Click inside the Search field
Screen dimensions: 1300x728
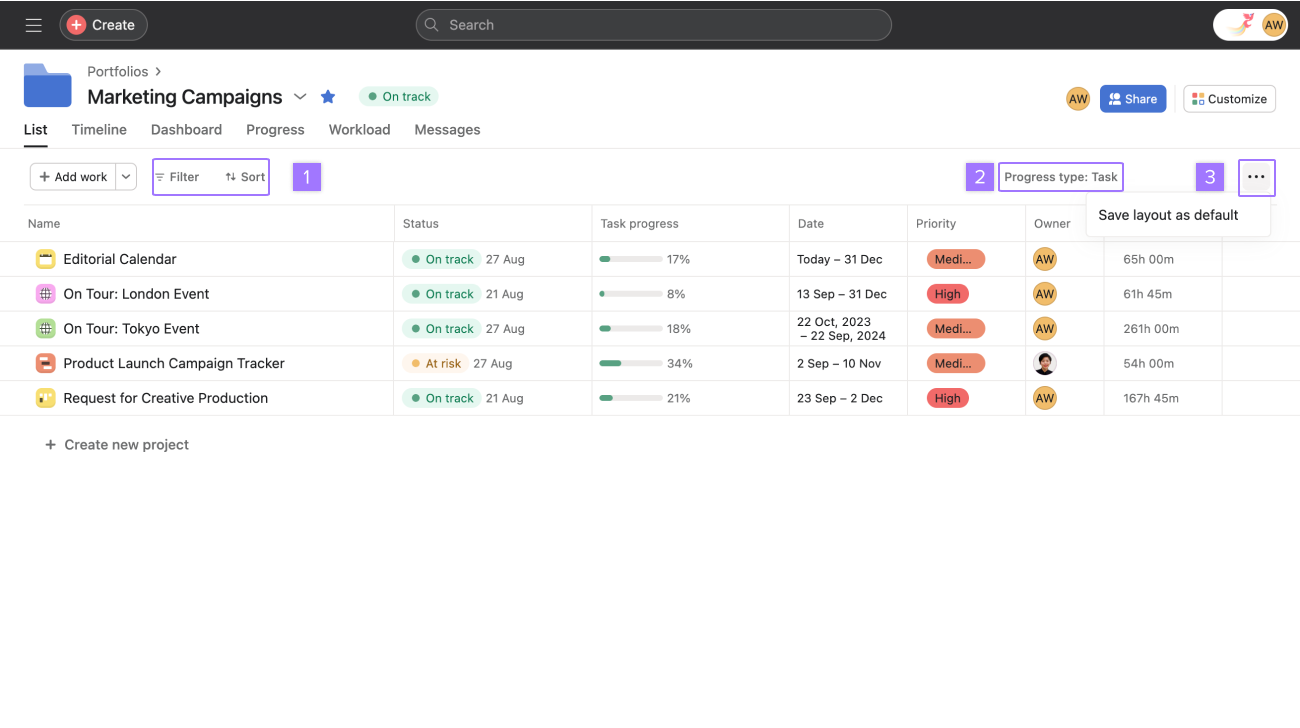(x=653, y=24)
